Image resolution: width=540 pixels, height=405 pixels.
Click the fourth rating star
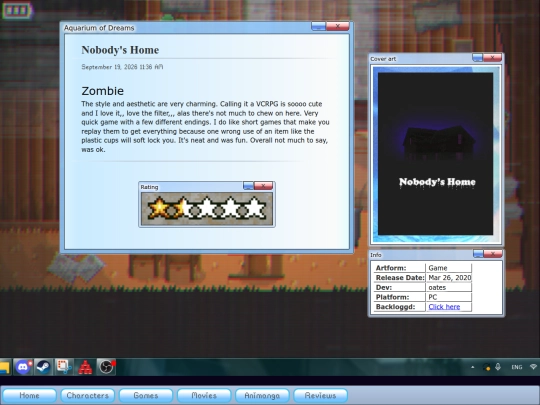230,208
